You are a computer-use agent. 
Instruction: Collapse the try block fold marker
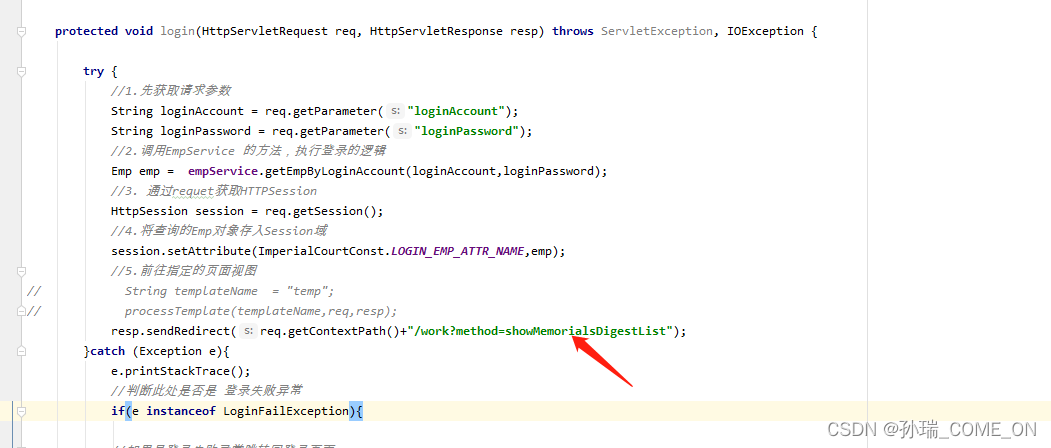coord(22,71)
